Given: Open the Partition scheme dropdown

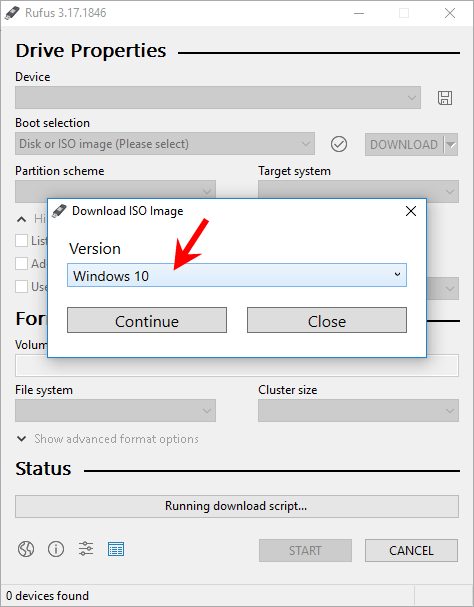Looking at the screenshot, I should (x=115, y=191).
